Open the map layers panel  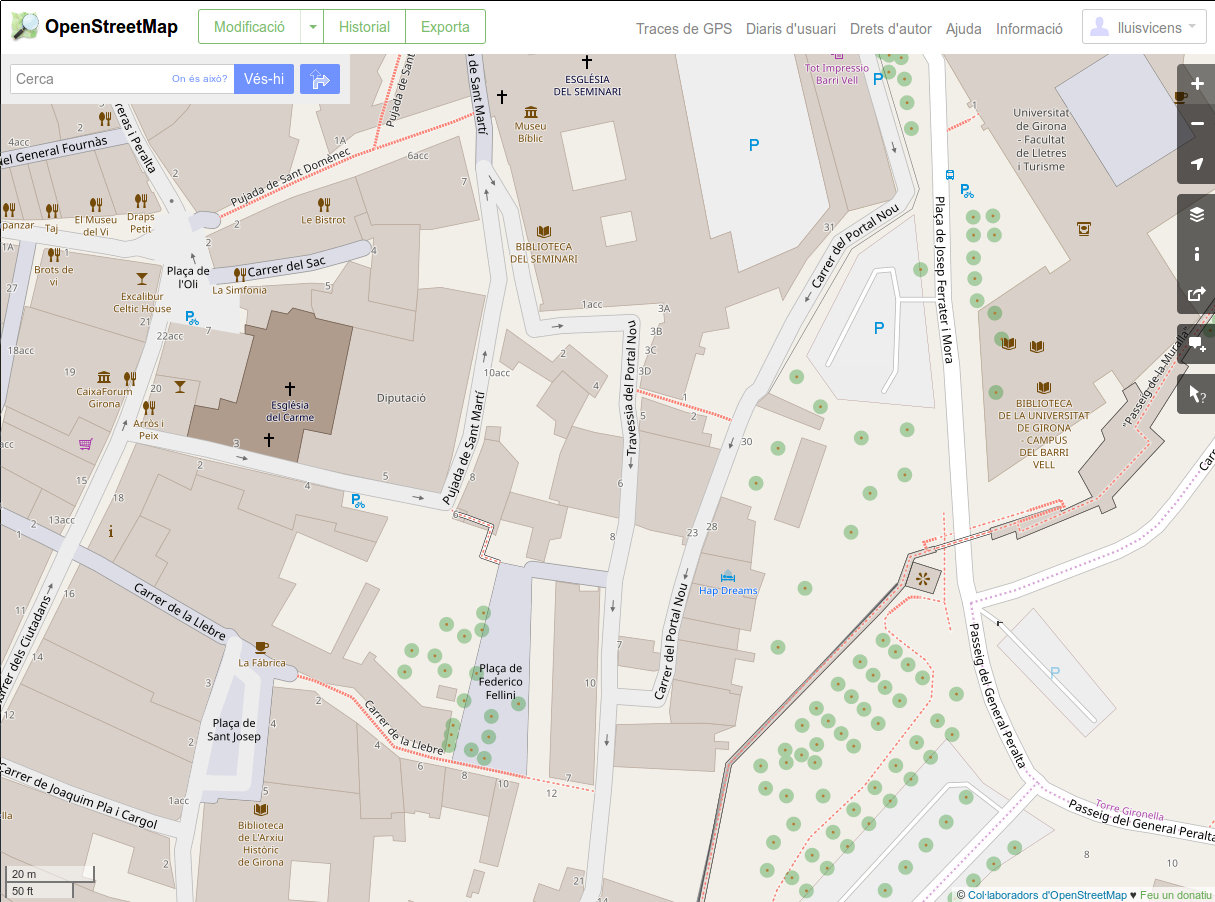[1197, 214]
